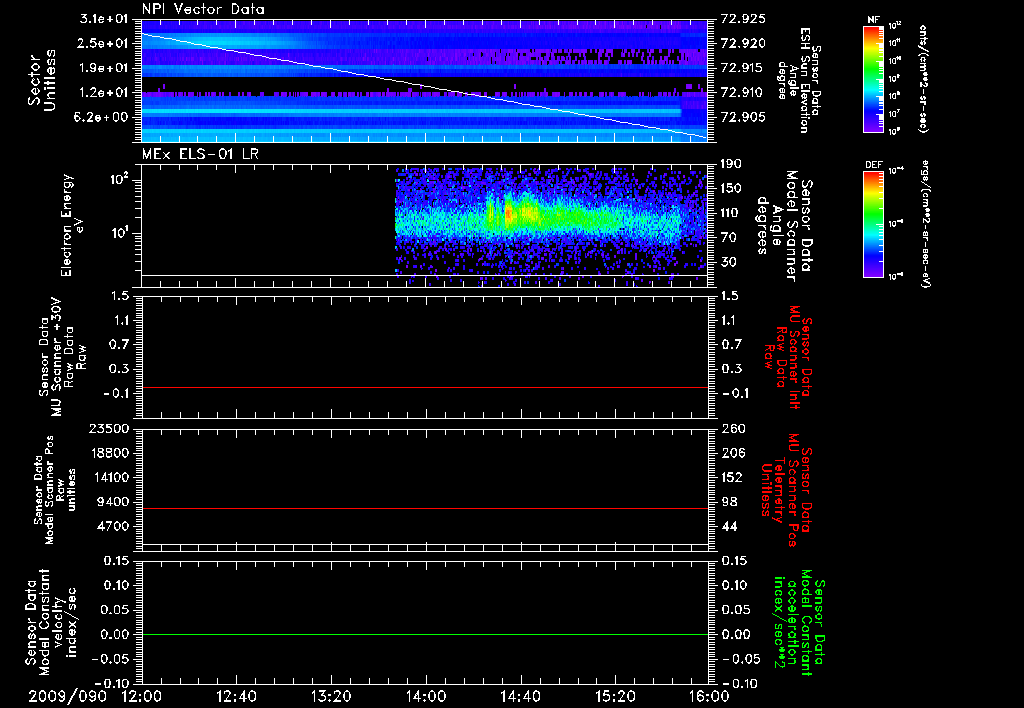Click the red line in MU Scanner +30V panel
1024x708 pixels.
(x=424, y=387)
